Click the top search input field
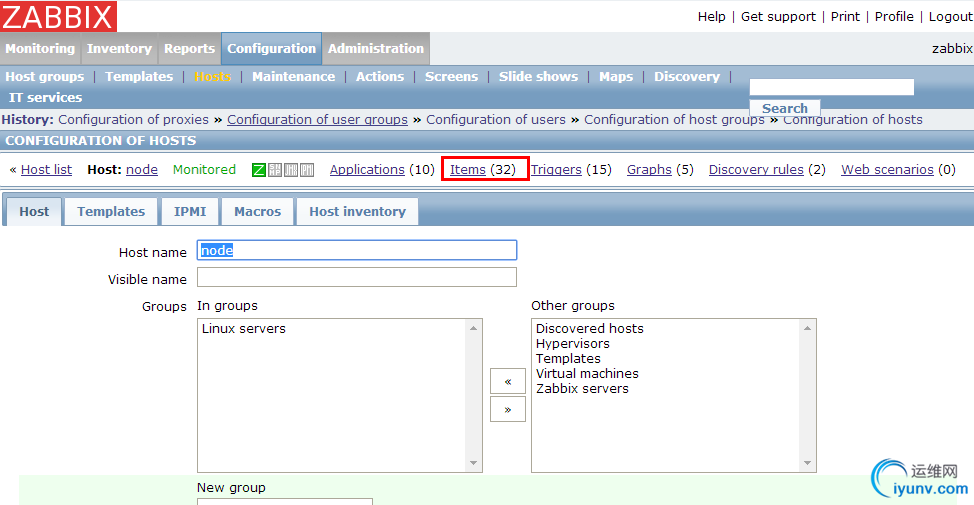The width and height of the screenshot is (974, 505). click(x=832, y=87)
